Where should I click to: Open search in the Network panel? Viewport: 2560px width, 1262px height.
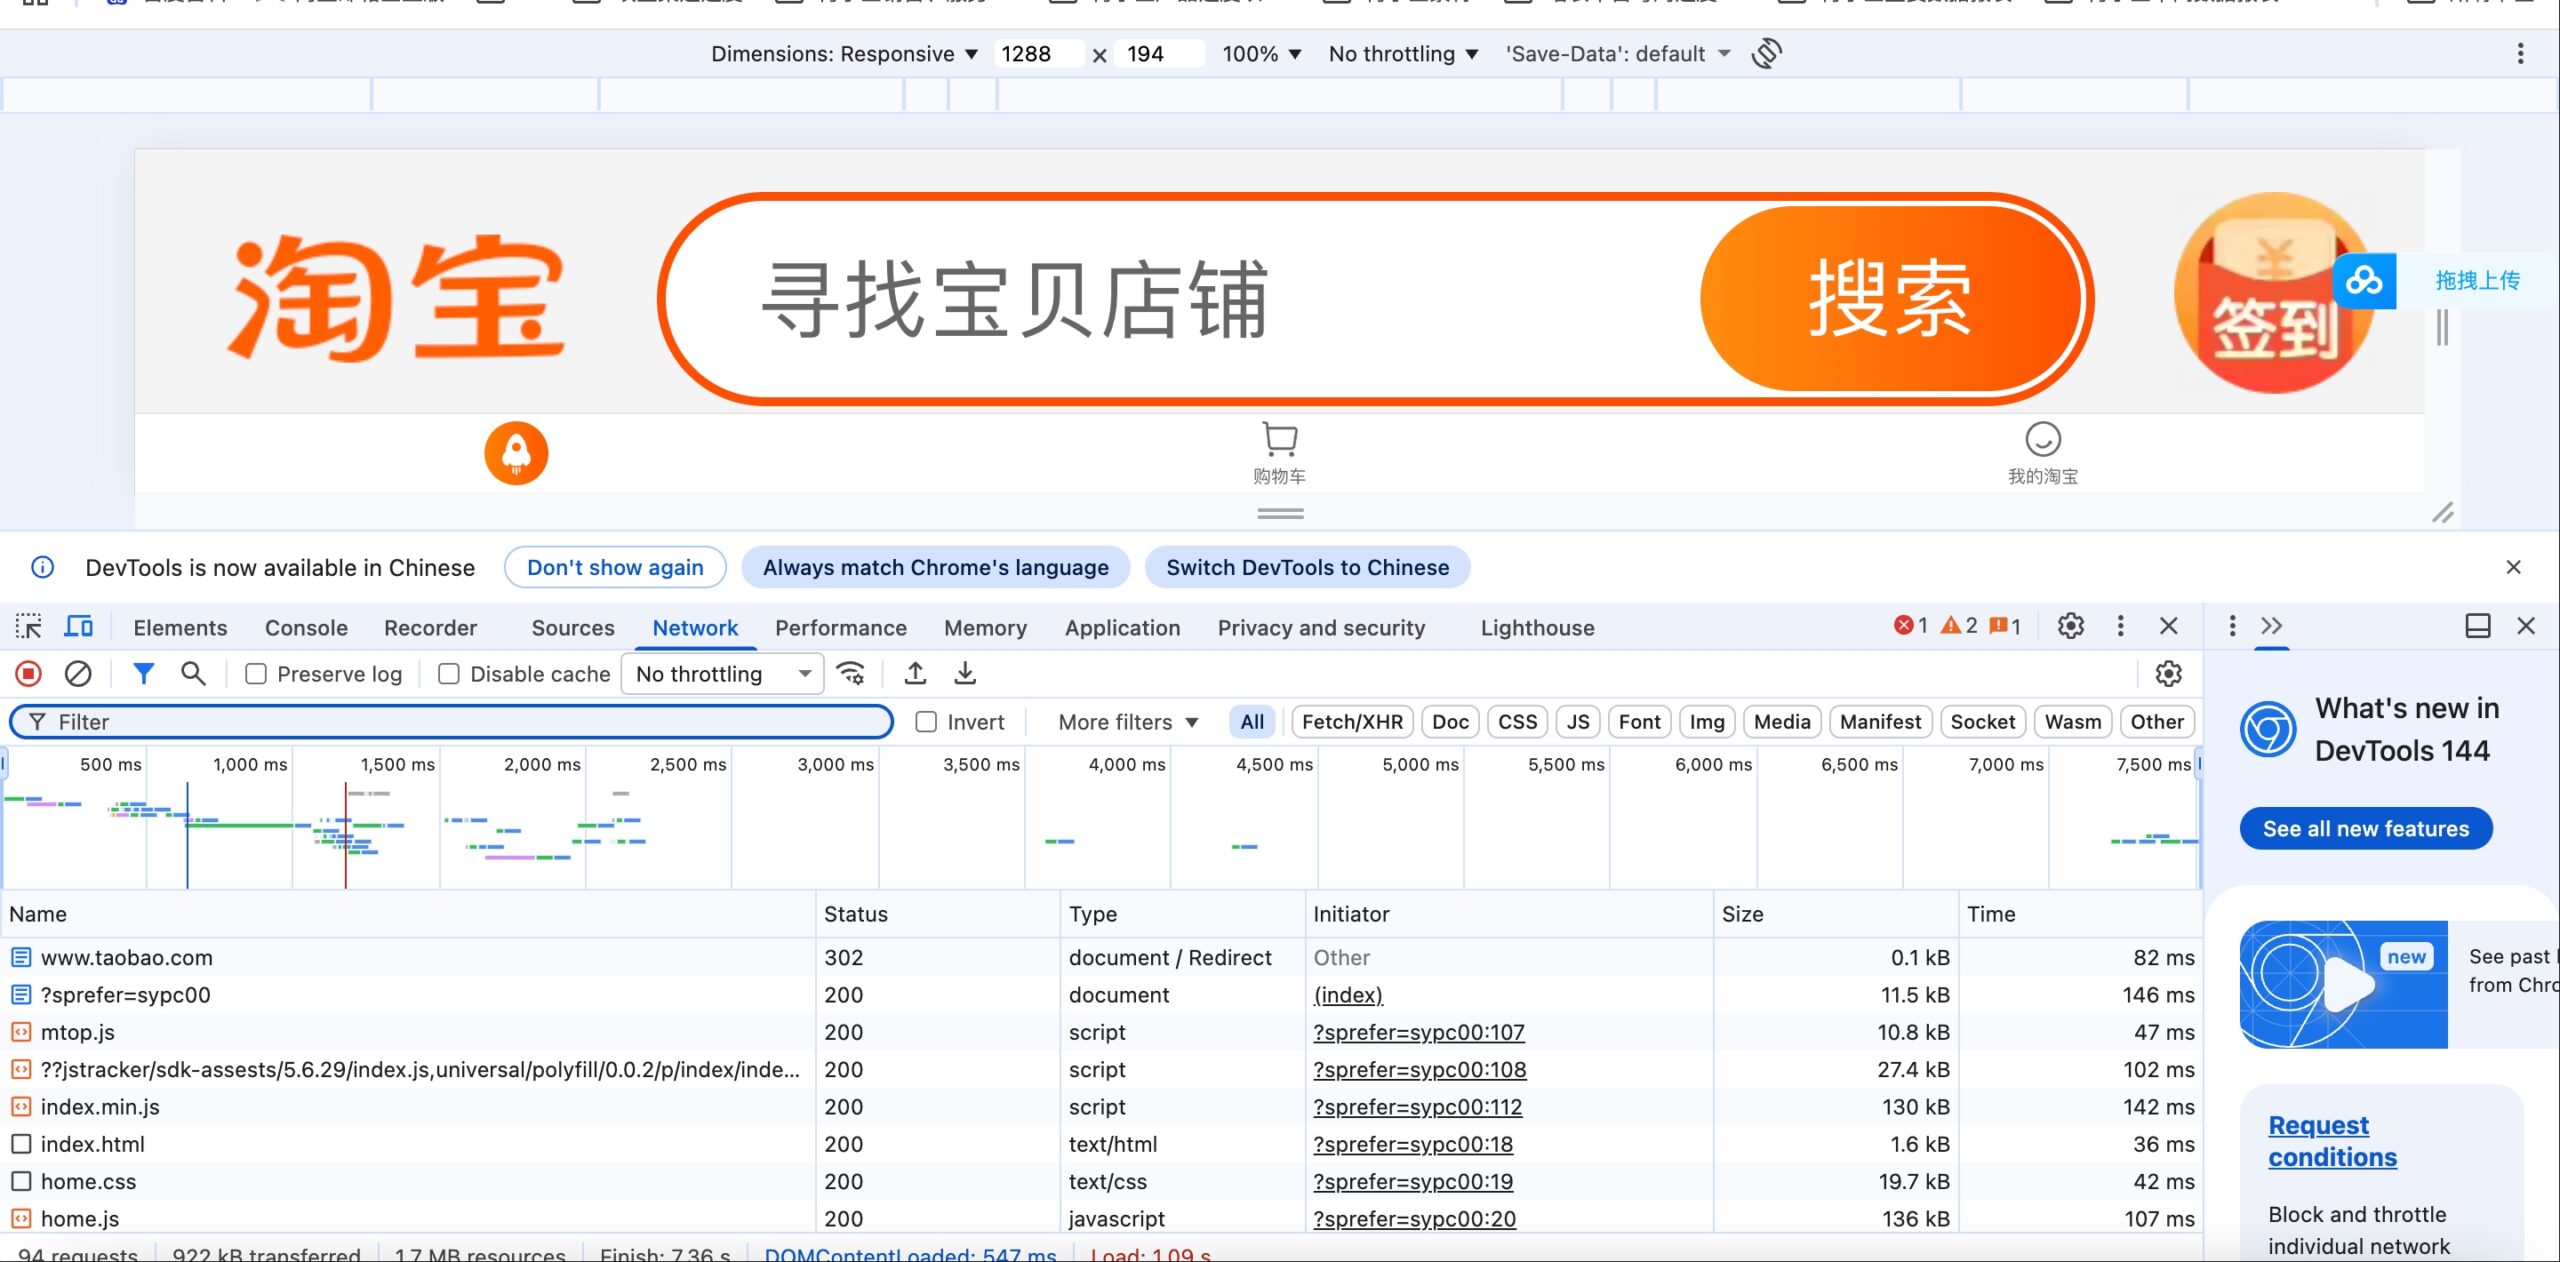click(x=193, y=674)
